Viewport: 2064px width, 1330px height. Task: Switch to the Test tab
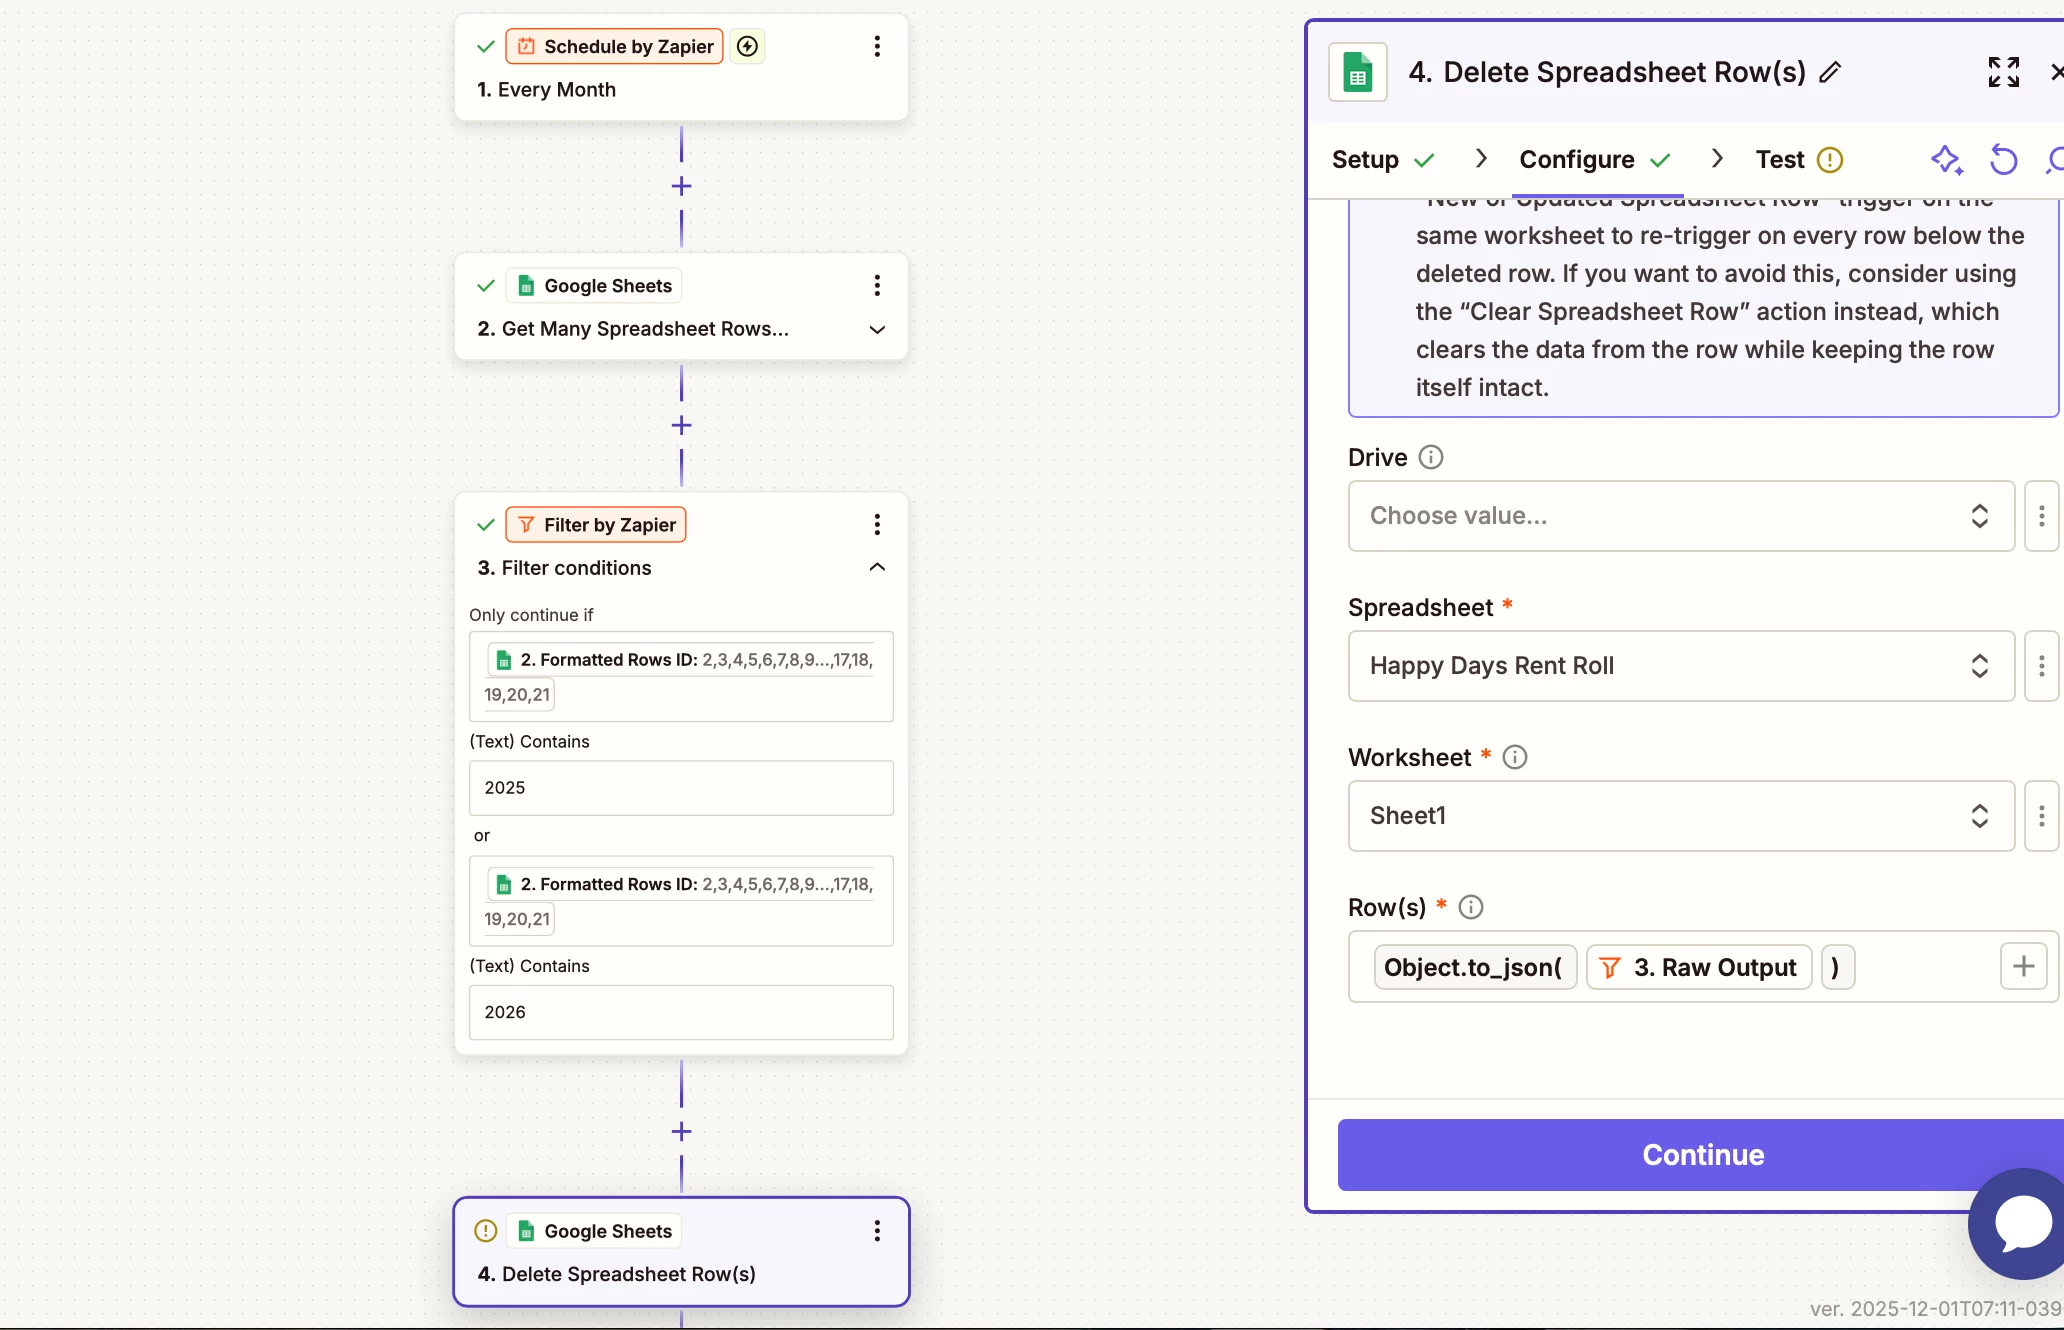(x=1780, y=160)
